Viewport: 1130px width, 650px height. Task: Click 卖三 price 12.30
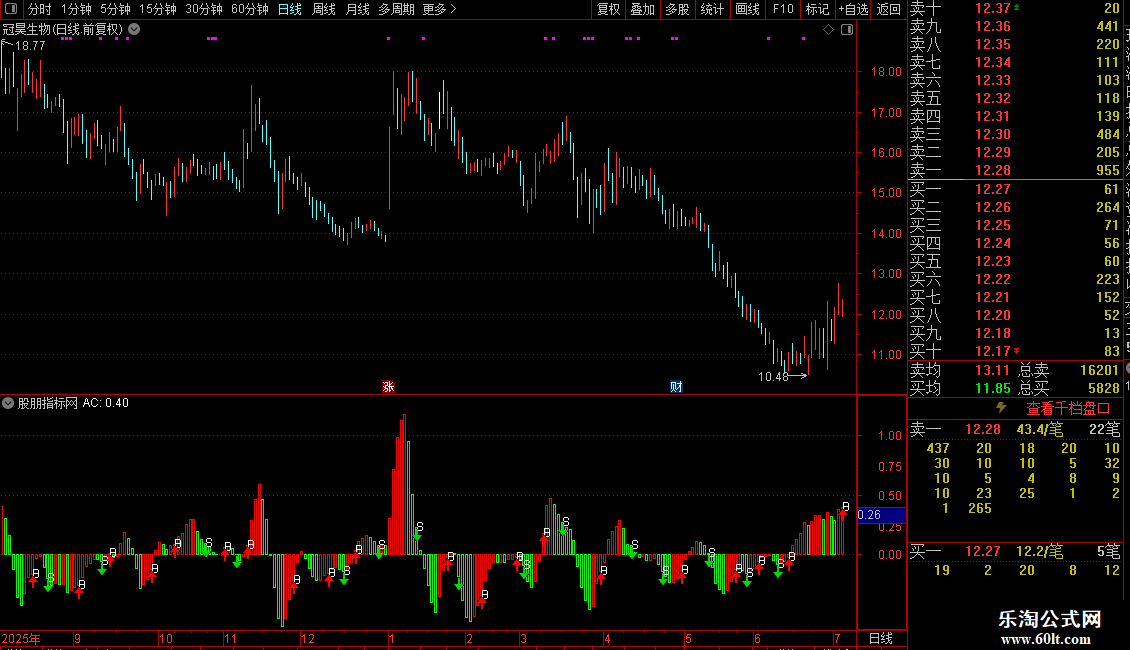pyautogui.click(x=992, y=135)
